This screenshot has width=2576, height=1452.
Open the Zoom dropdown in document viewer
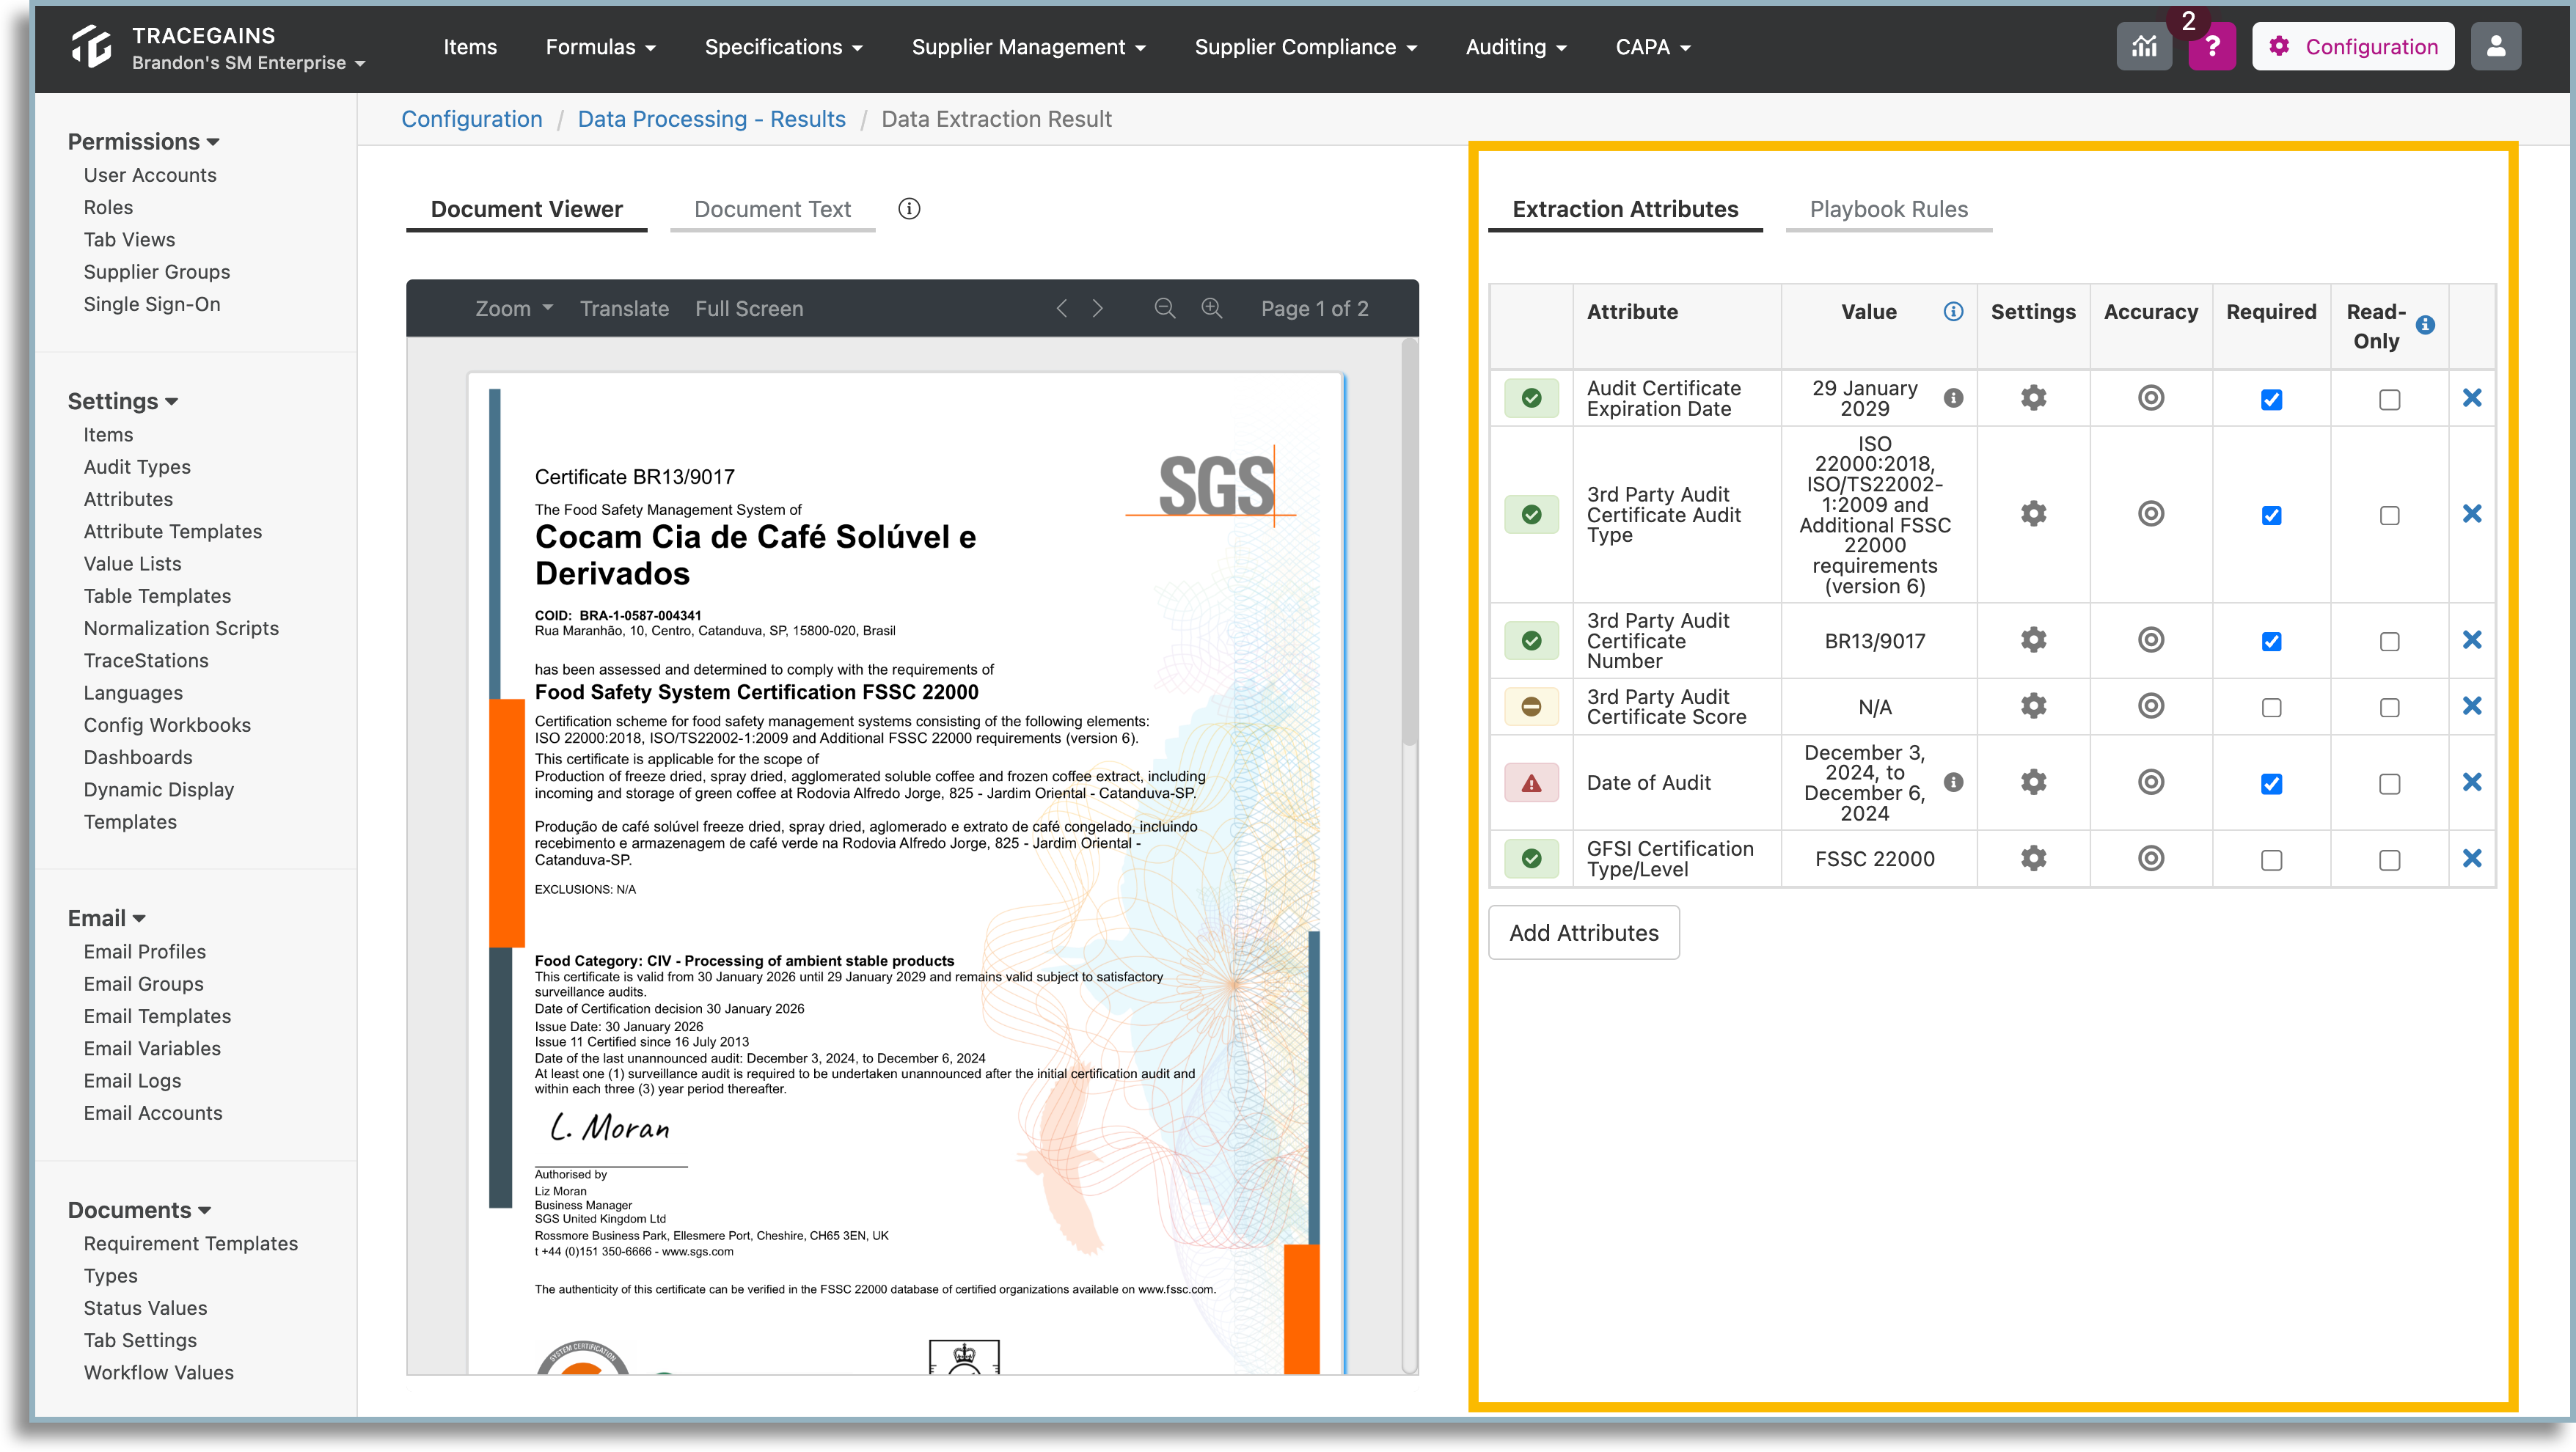(x=514, y=308)
